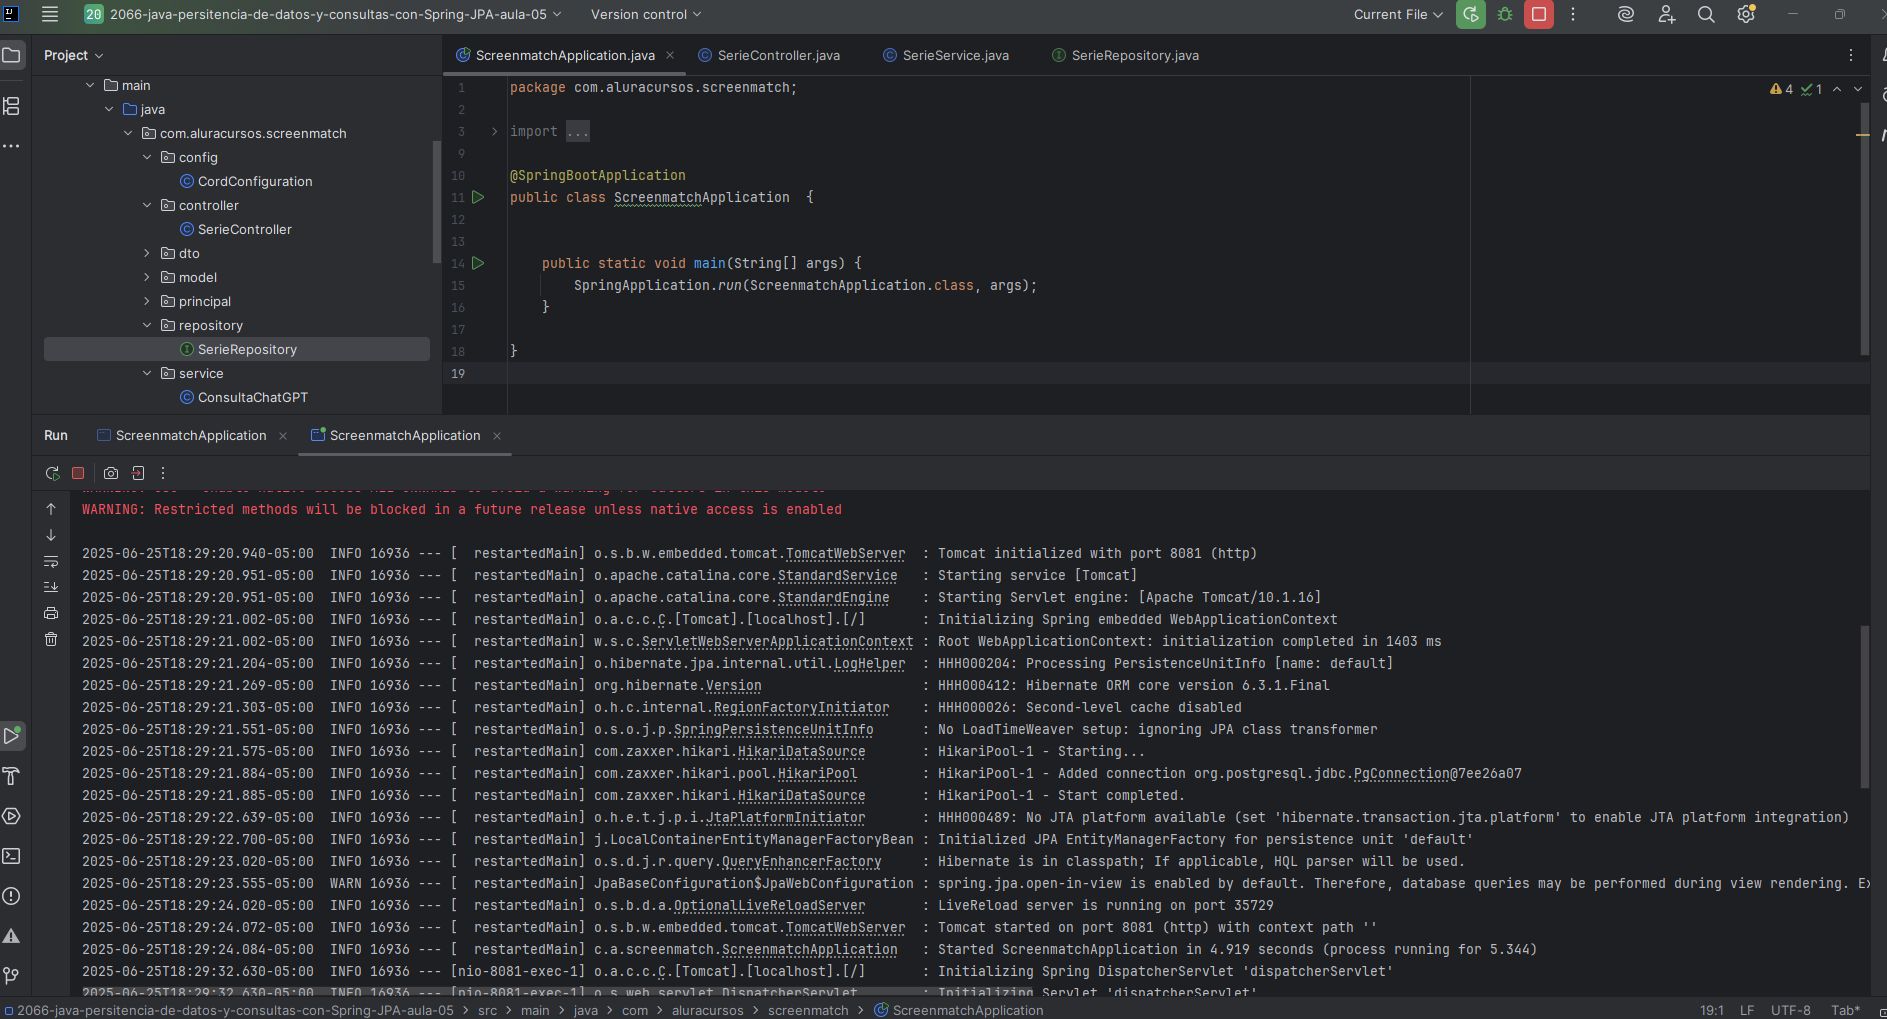Screen dimensions: 1887x1019
Task: Open Version control dropdown
Action: [646, 14]
